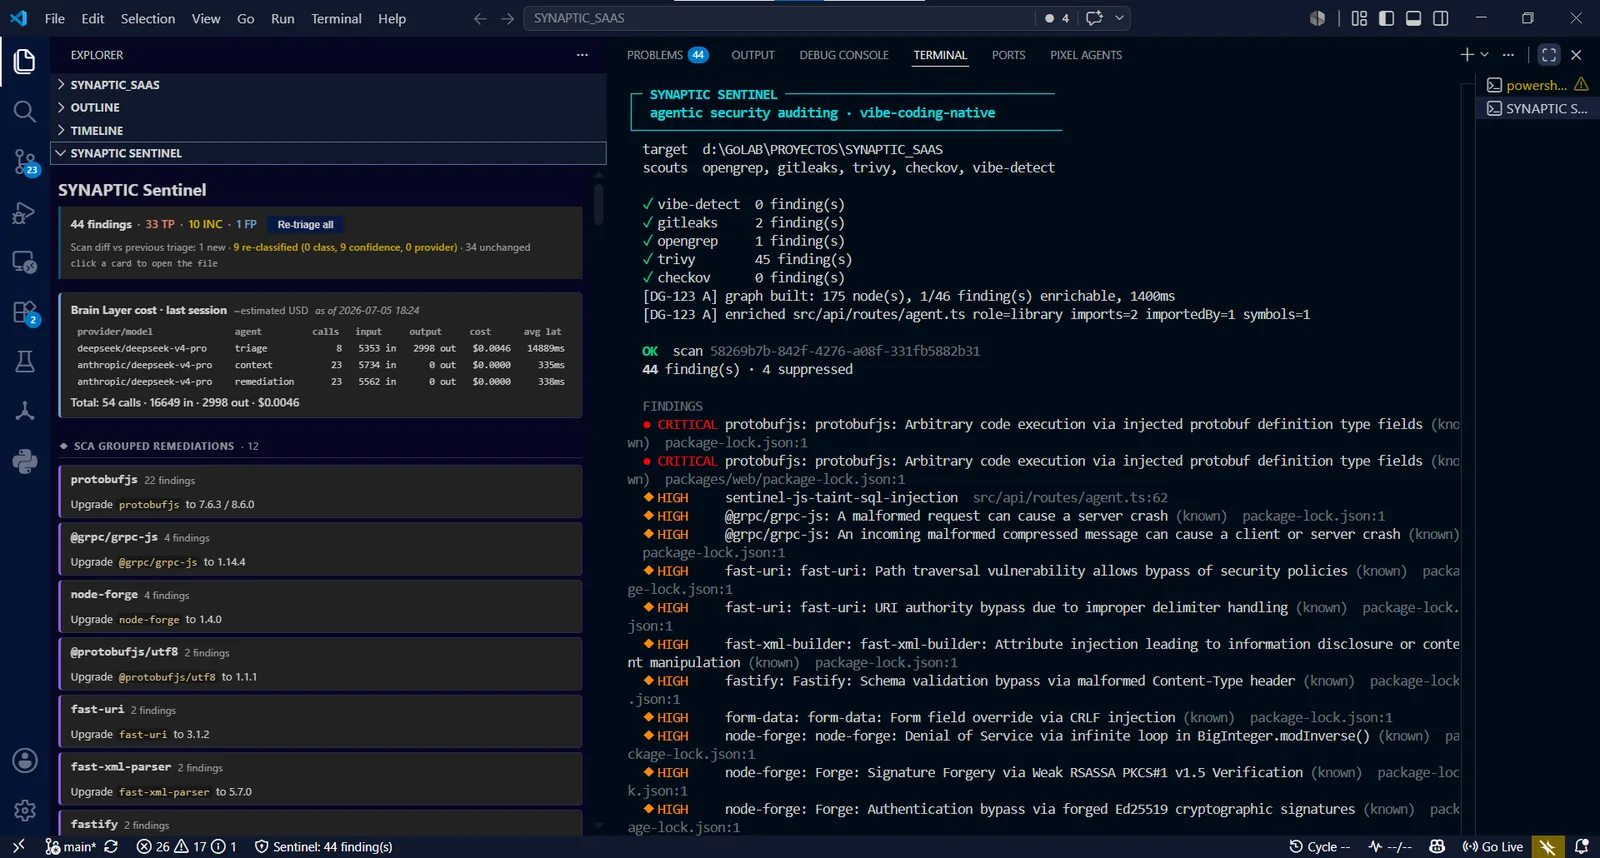Collapse the SYNAPTIC SENTINEL section
The image size is (1600, 858).
tap(329, 153)
